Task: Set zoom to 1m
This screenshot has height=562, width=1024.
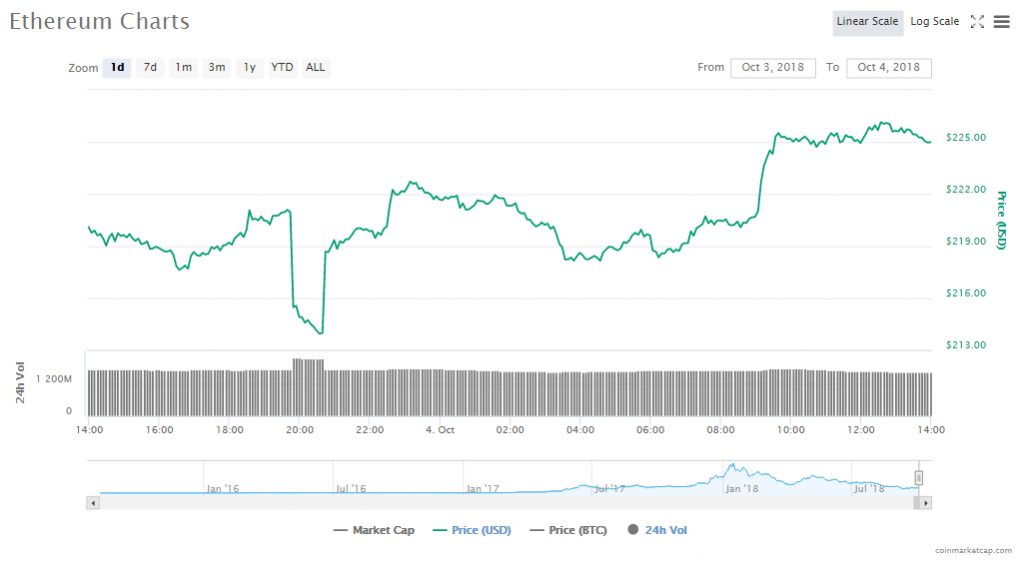Action: pyautogui.click(x=183, y=68)
